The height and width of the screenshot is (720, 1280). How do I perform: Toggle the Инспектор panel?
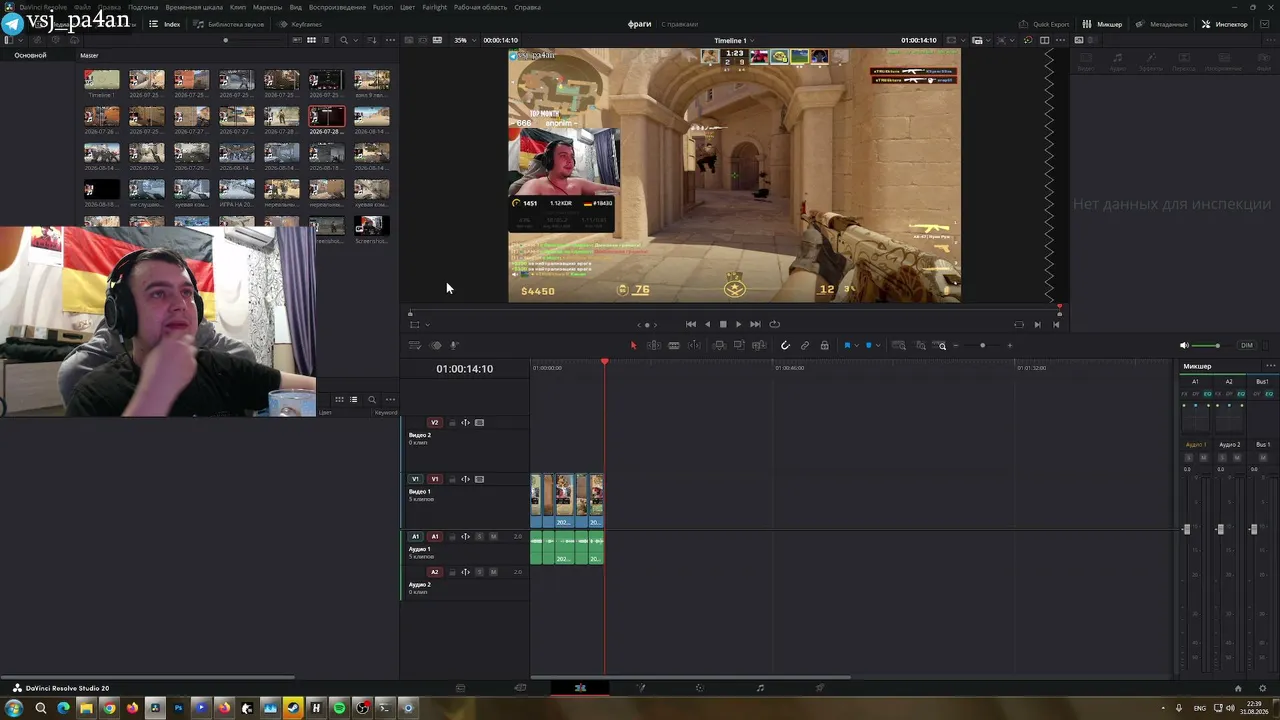point(1225,24)
